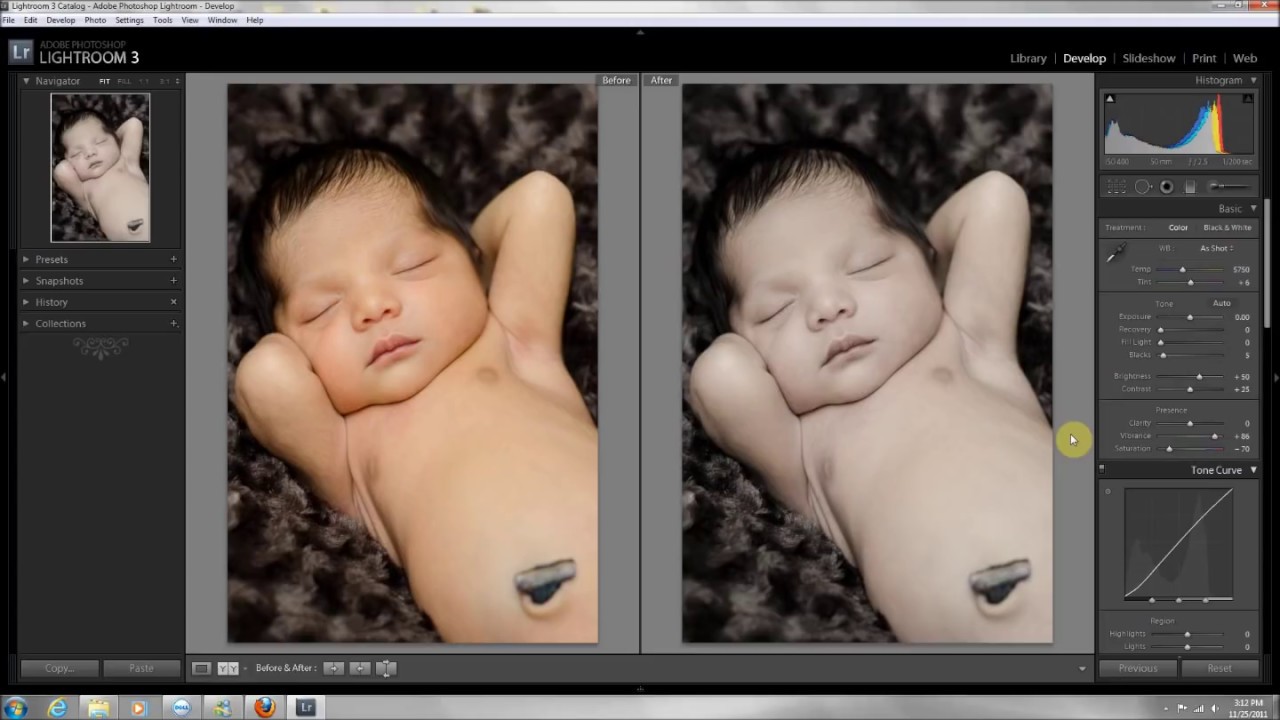This screenshot has height=720, width=1280.
Task: Toggle highlight clipping indicator in histogram
Action: coord(1247,98)
